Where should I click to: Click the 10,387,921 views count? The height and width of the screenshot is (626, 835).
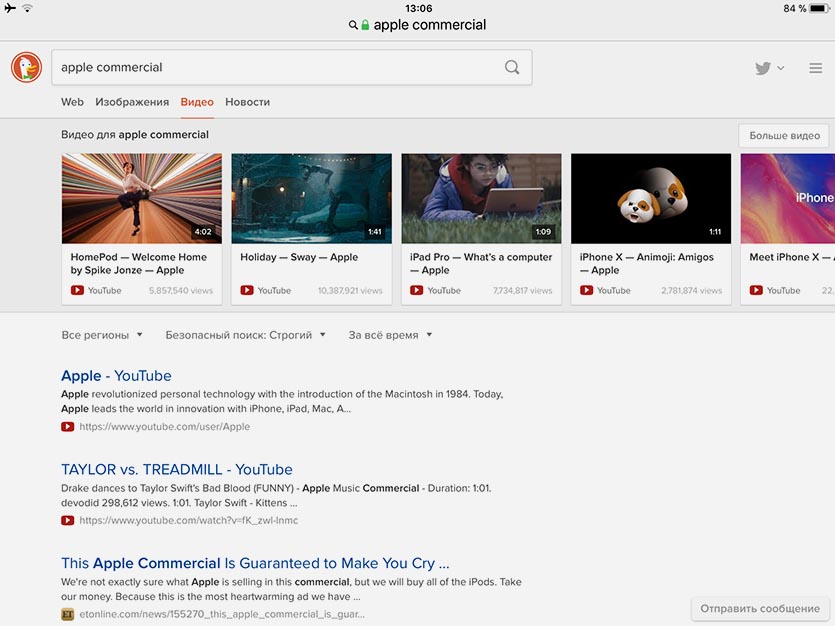(x=350, y=291)
